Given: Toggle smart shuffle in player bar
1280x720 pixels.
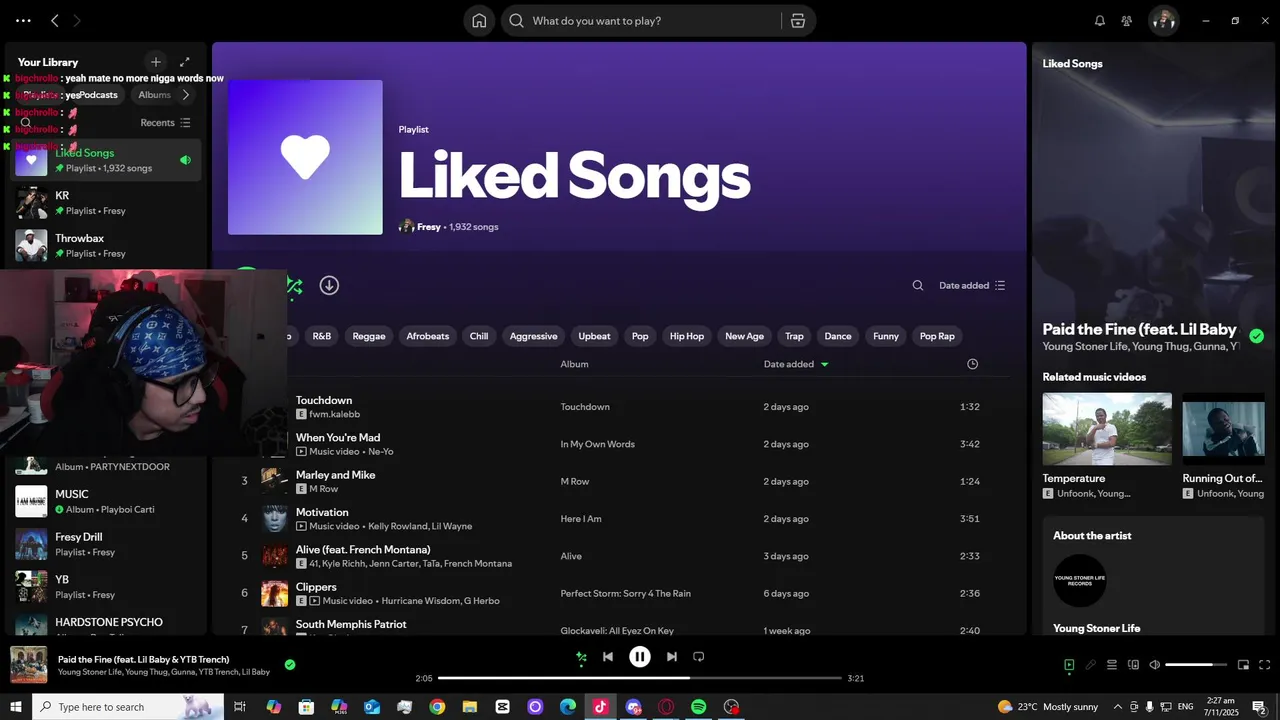Looking at the screenshot, I should point(581,657).
